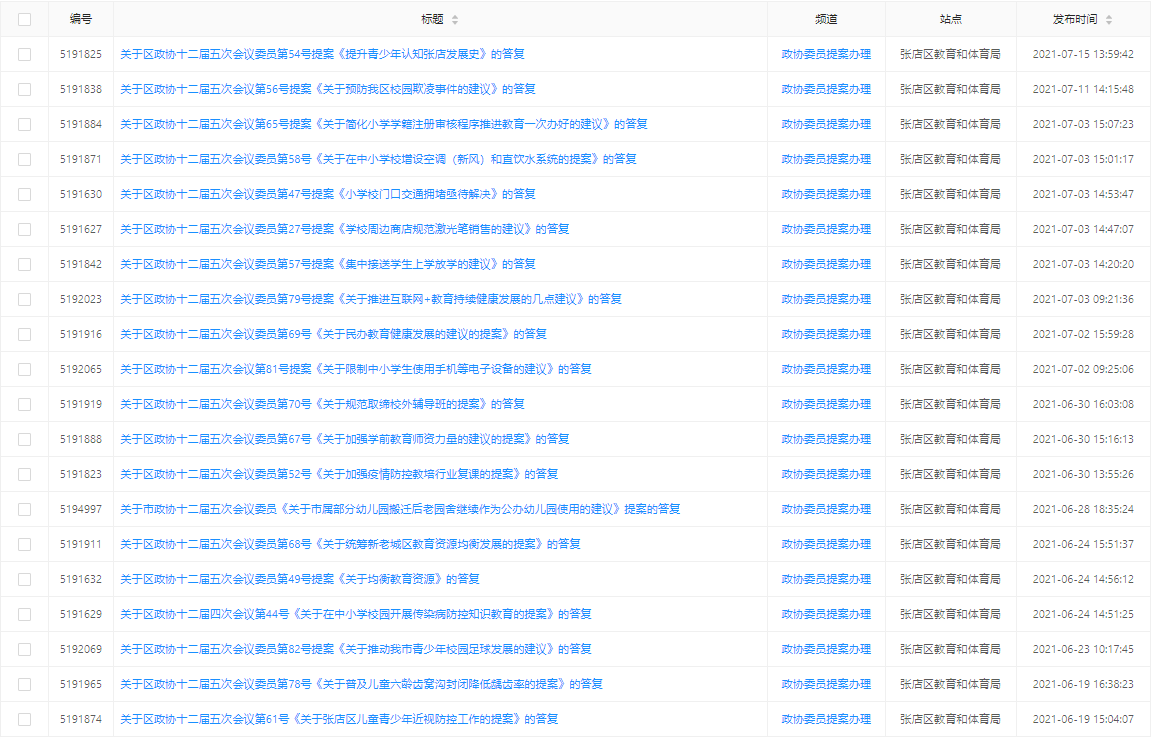Click 政协委员提案办理 channel in row 5191965
The width and height of the screenshot is (1151, 739).
pyautogui.click(x=825, y=684)
